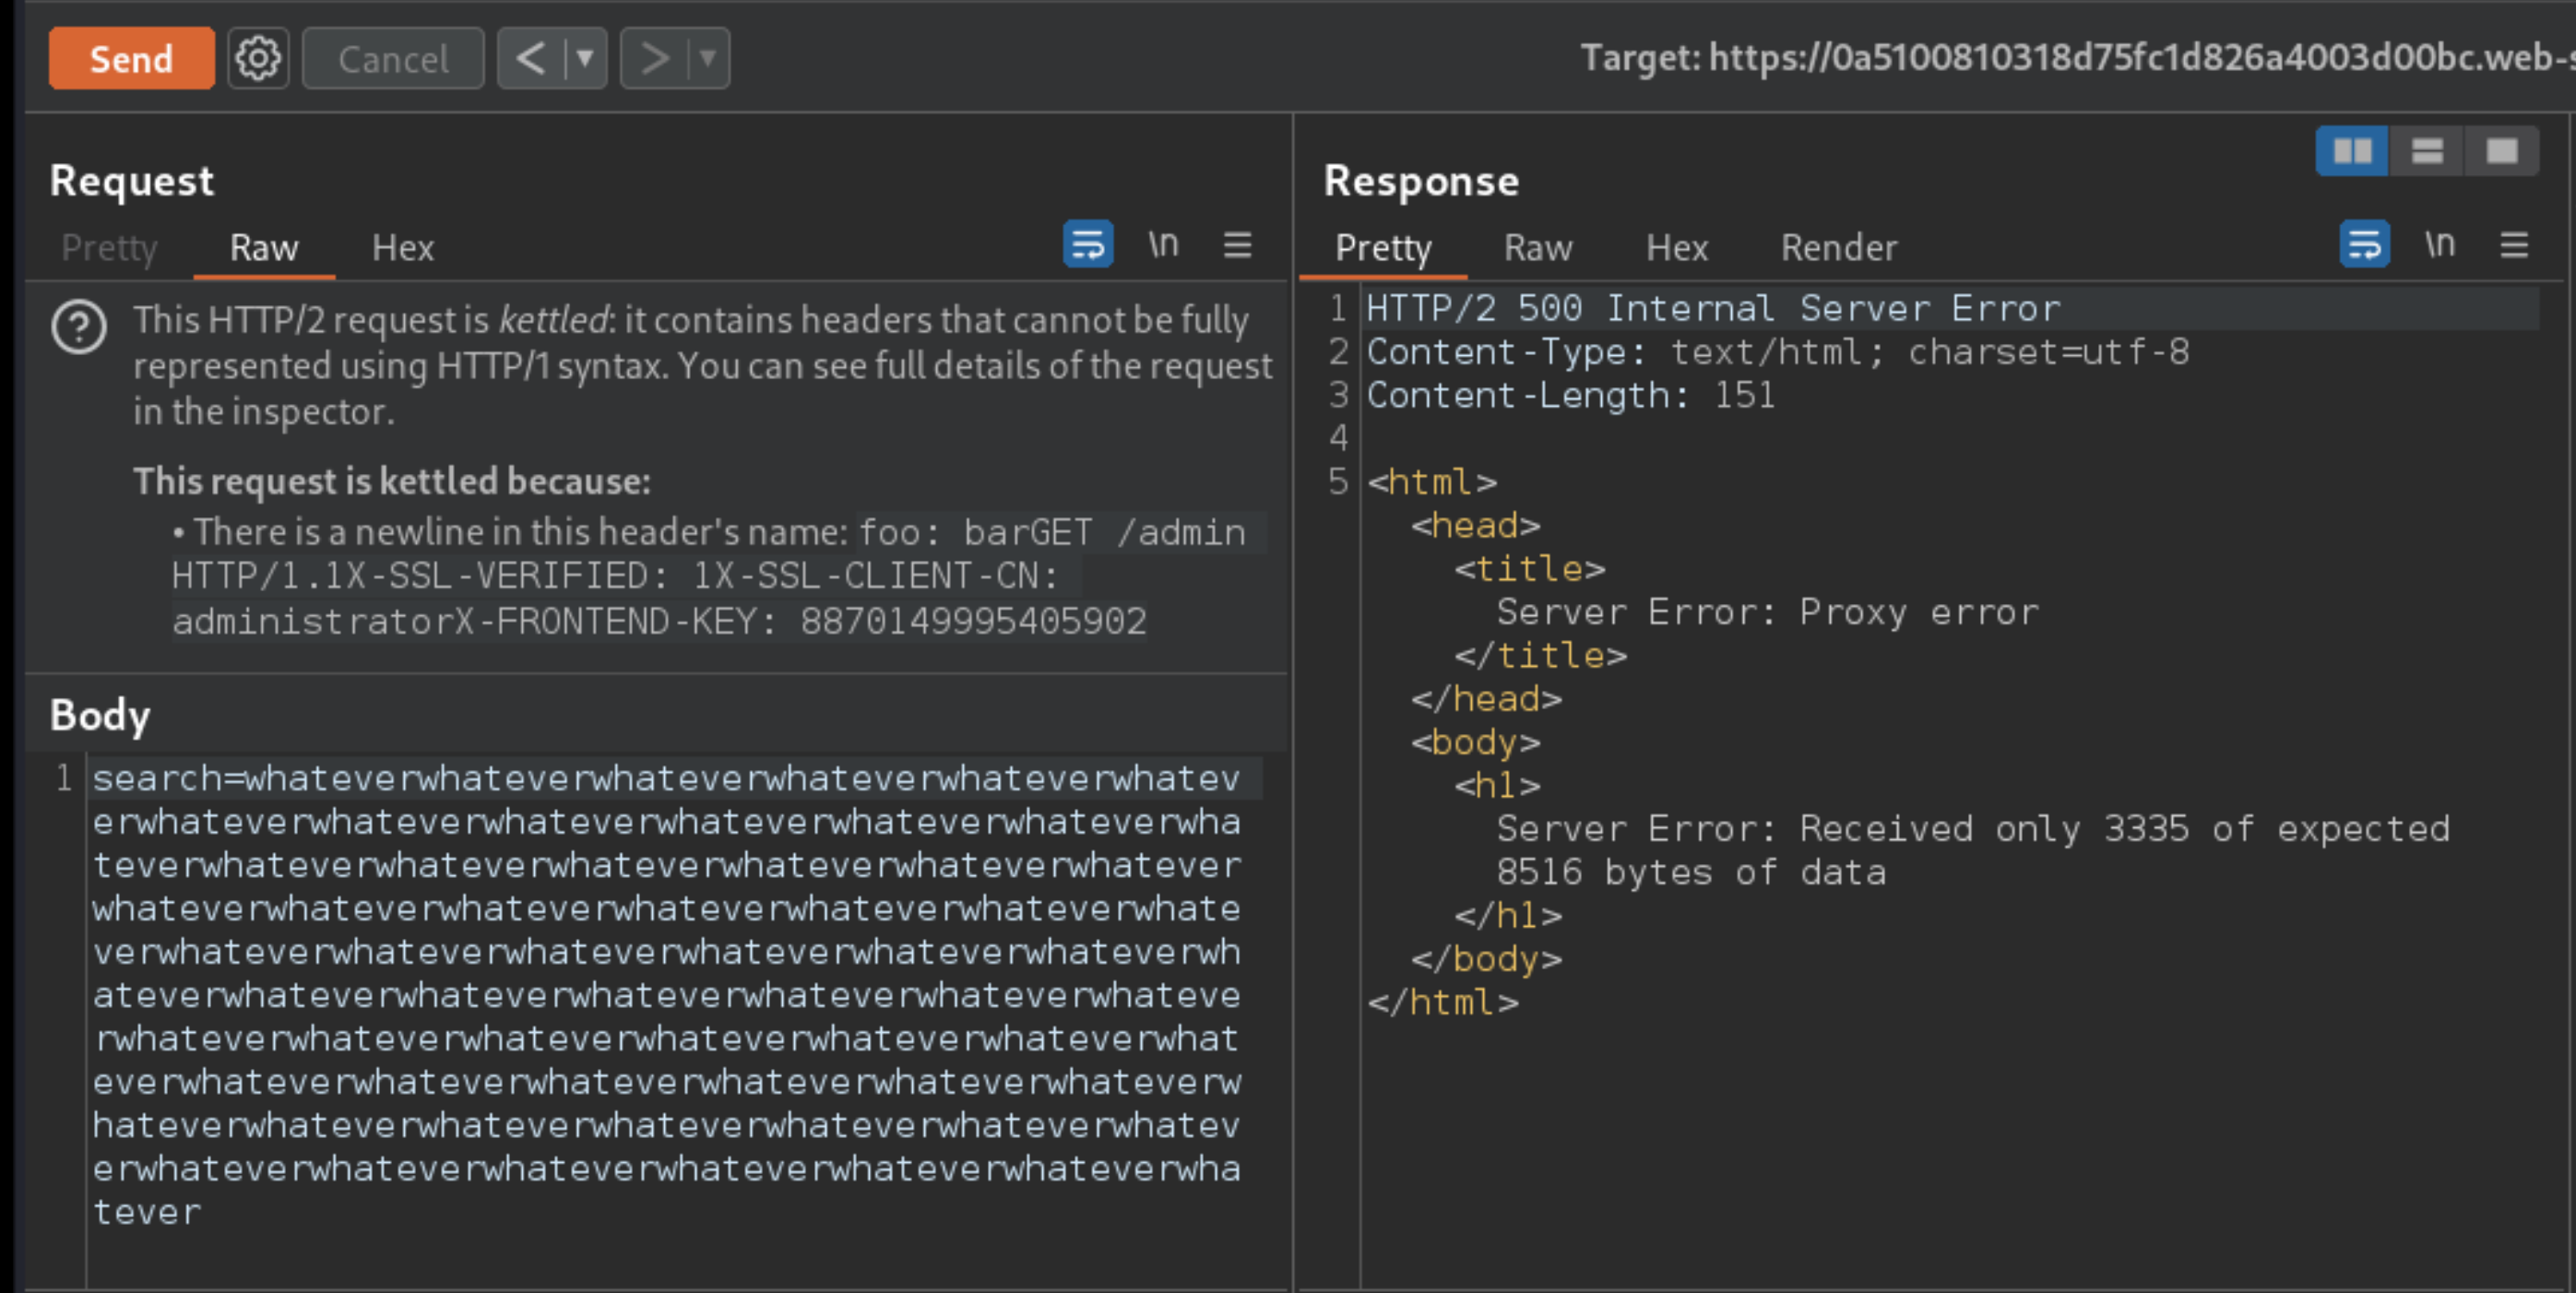Toggle word wrap in Response panel

coord(2365,244)
